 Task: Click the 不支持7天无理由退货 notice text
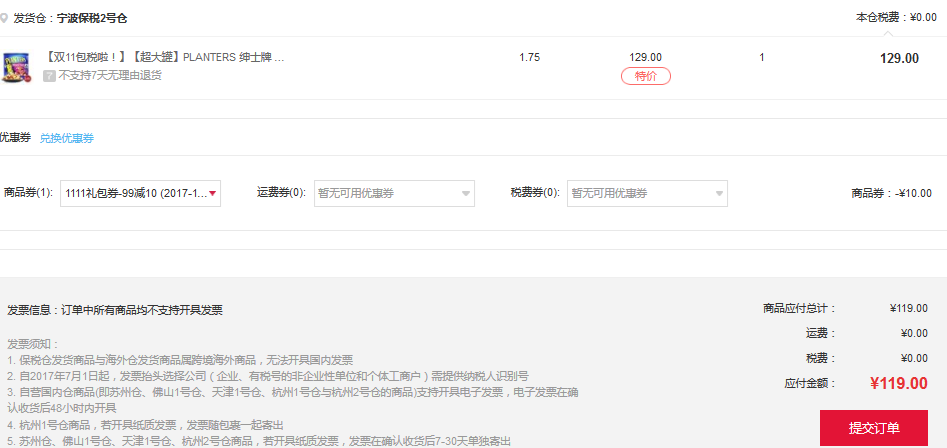[x=110, y=76]
